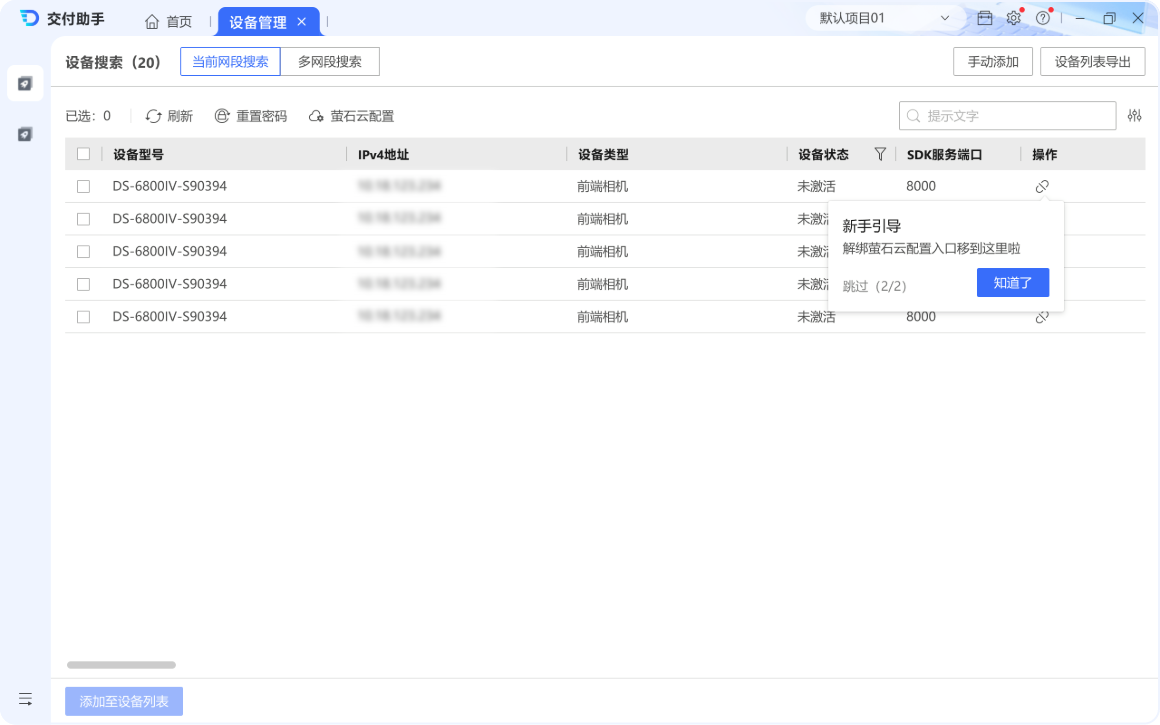Click unbind link icon in first row
The height and width of the screenshot is (725, 1160).
(x=1042, y=186)
